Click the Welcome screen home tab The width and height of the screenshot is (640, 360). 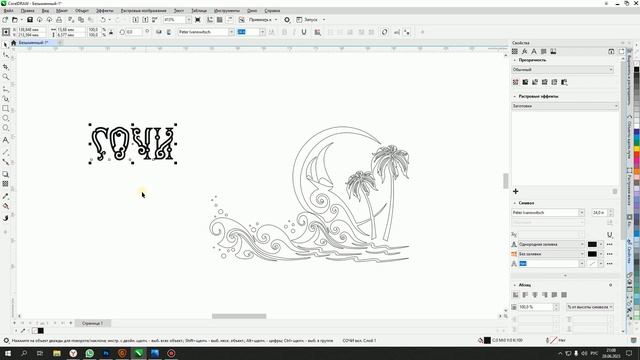(13, 43)
